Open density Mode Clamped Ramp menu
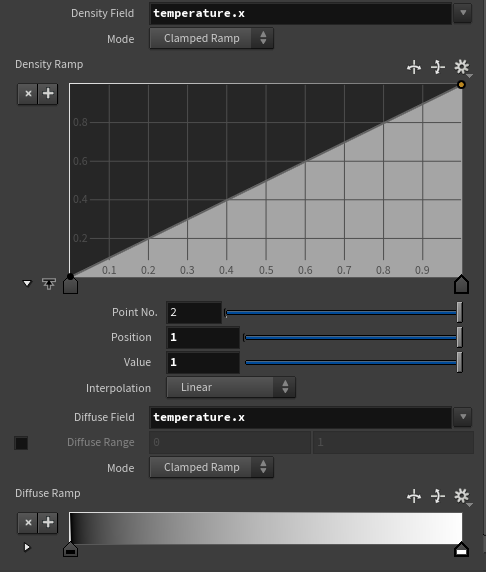This screenshot has height=572, width=486. pyautogui.click(x=212, y=38)
